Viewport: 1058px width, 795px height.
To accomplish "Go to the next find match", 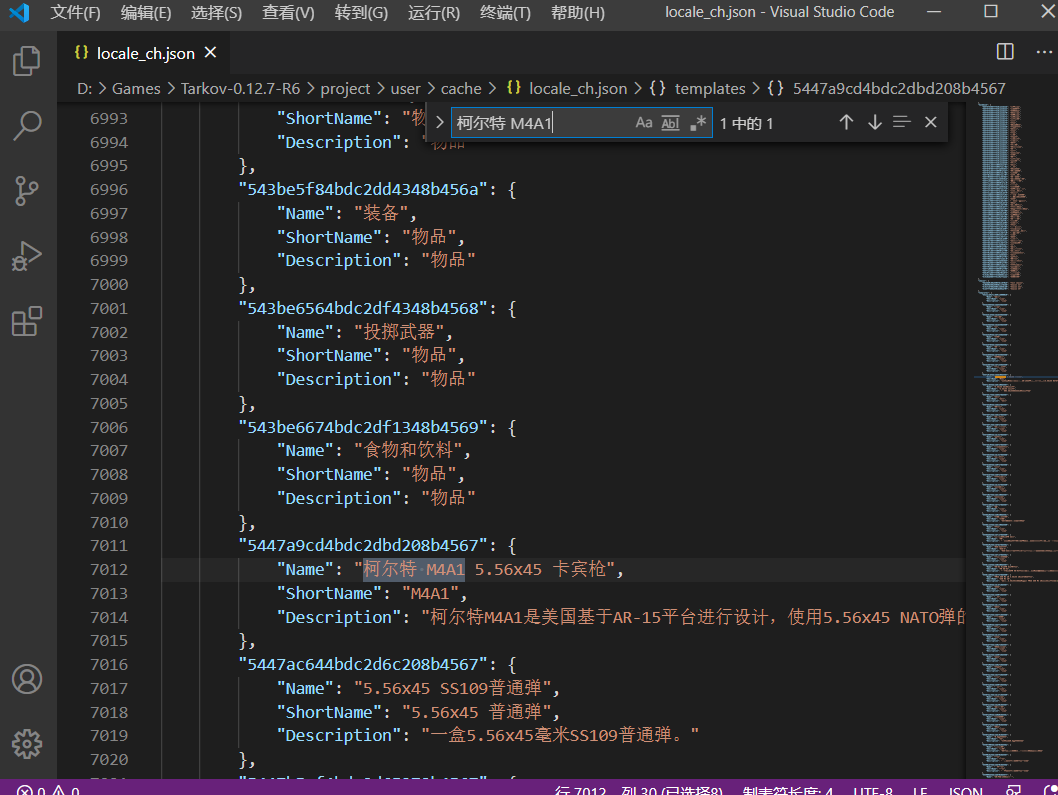I will point(874,122).
